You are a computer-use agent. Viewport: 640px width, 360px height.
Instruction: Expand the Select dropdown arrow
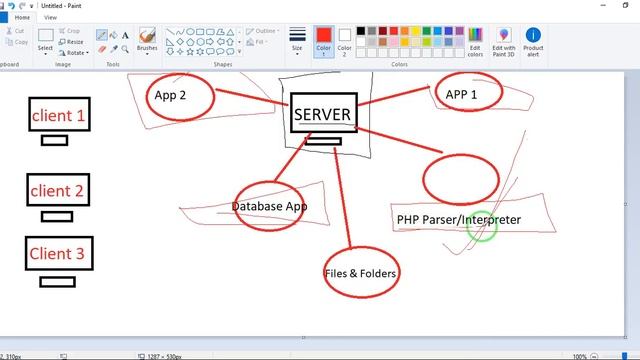pyautogui.click(x=45, y=54)
